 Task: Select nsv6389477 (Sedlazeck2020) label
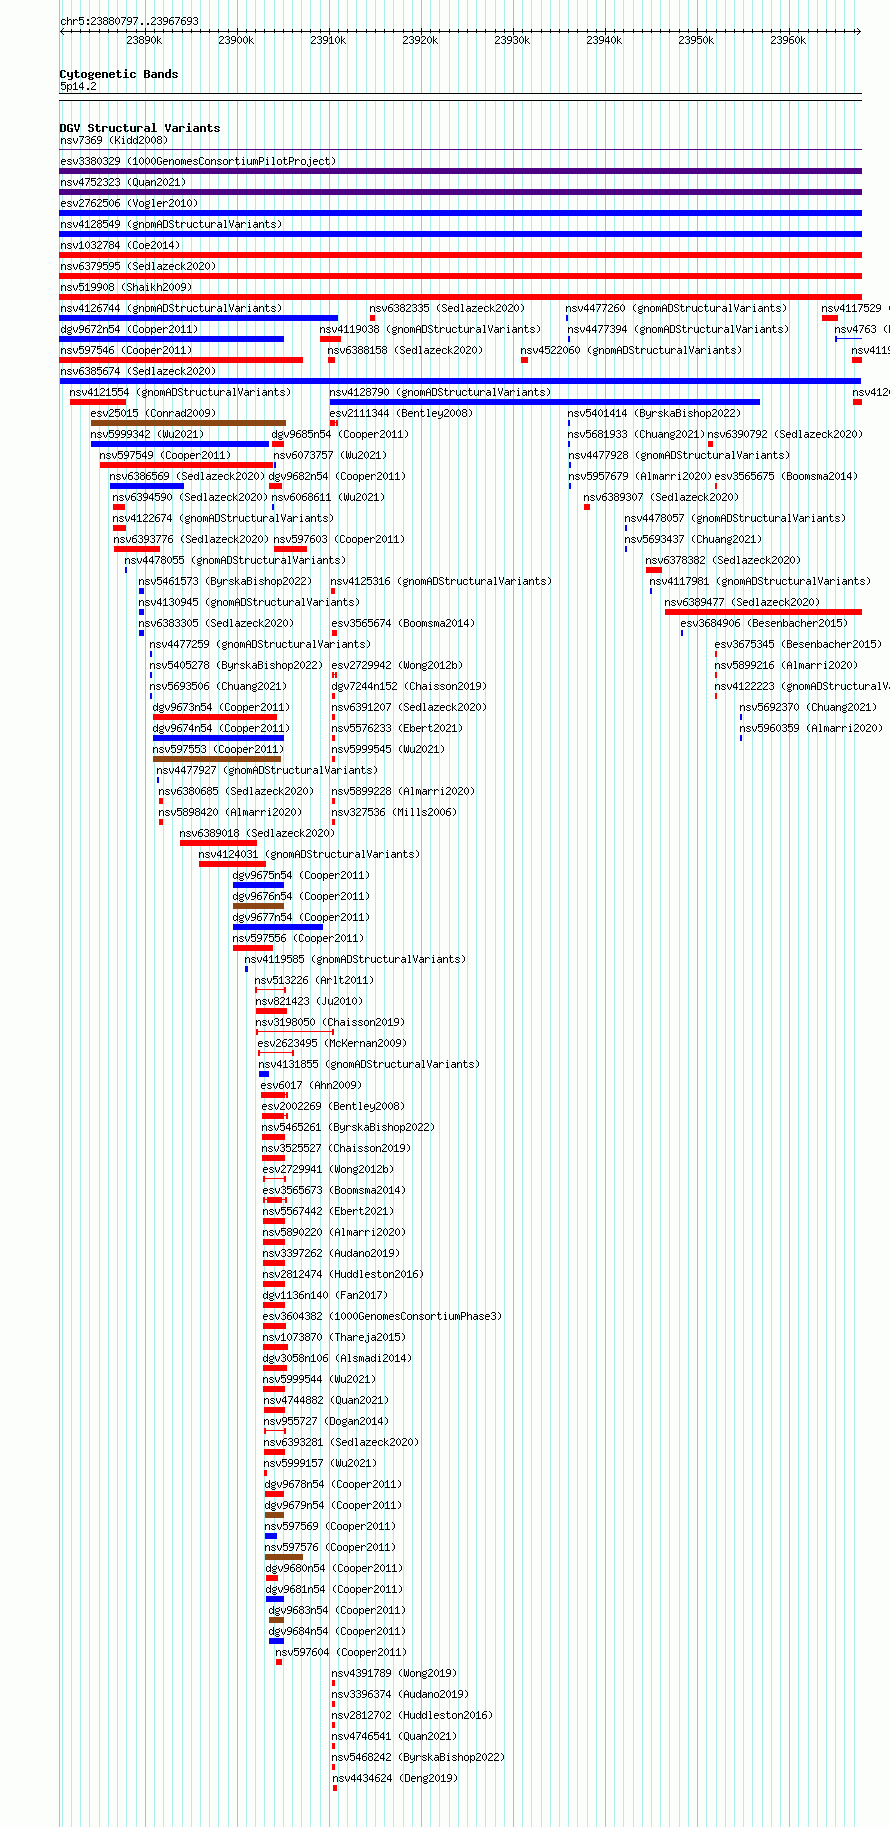[742, 602]
